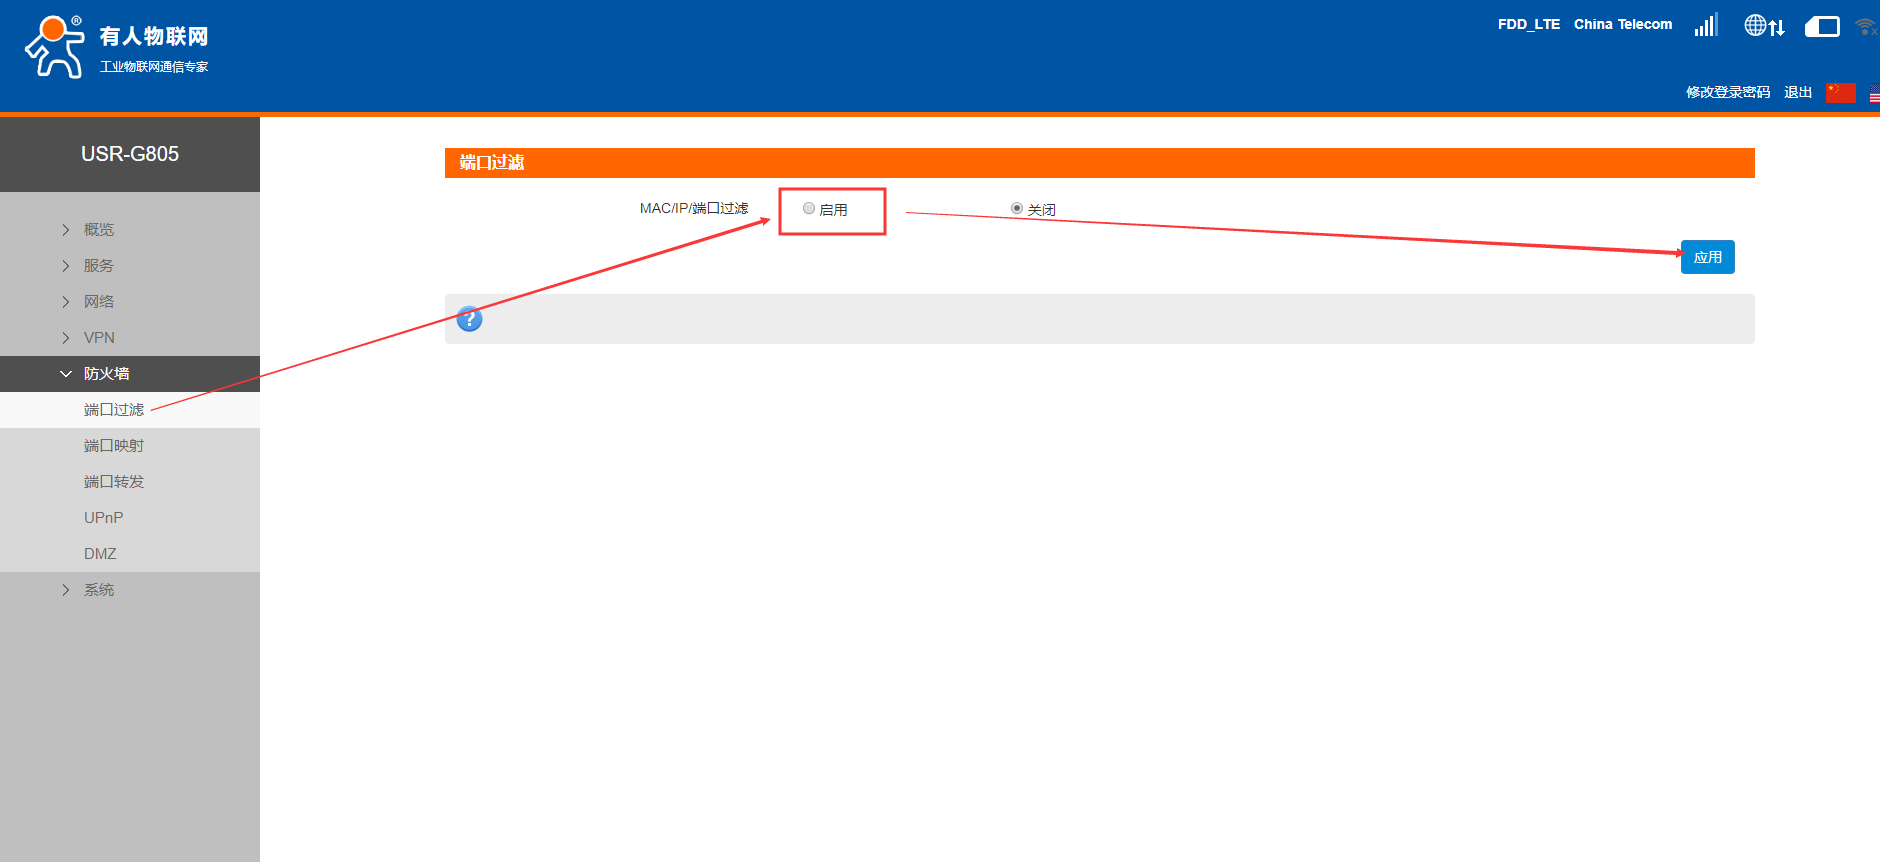Click the signal strength bars icon
This screenshot has width=1880, height=862.
(x=1705, y=26)
